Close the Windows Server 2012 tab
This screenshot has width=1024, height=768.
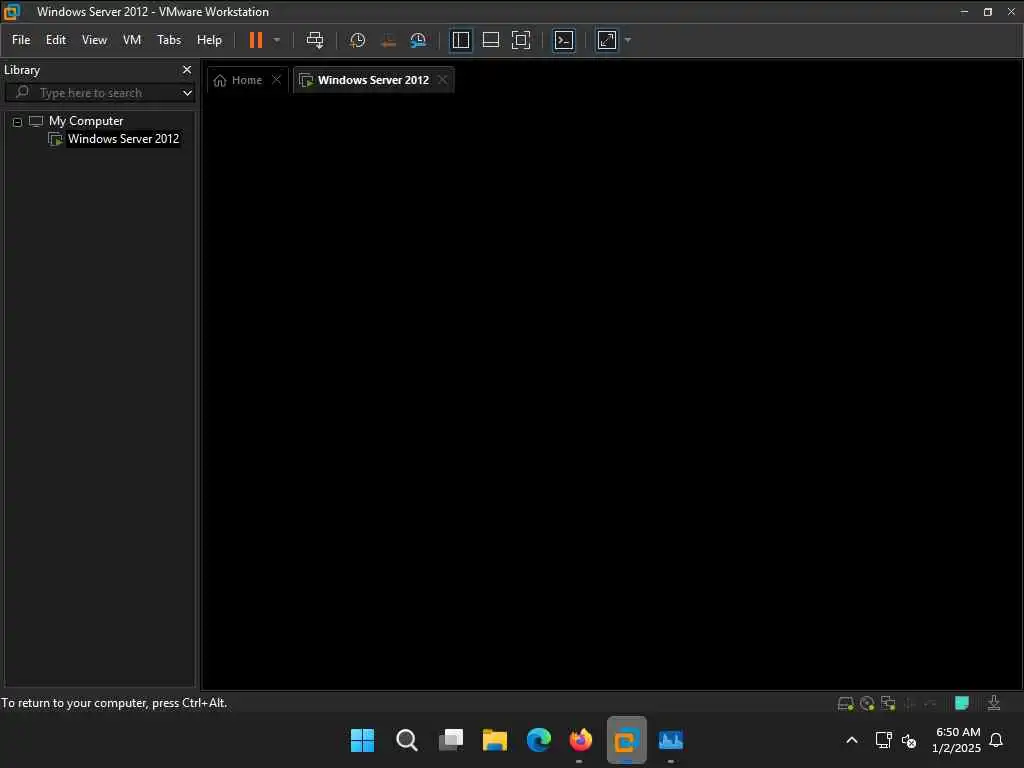click(x=443, y=80)
